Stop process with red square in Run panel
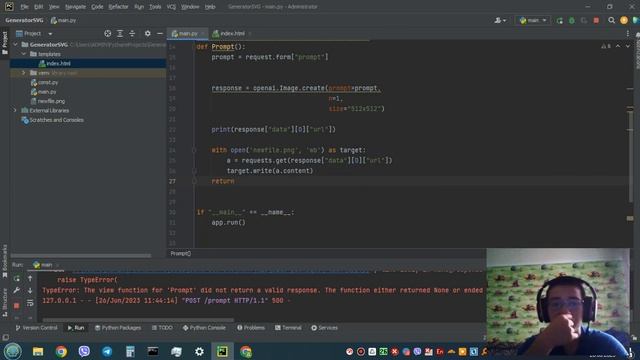640x360 pixels. 17,305
